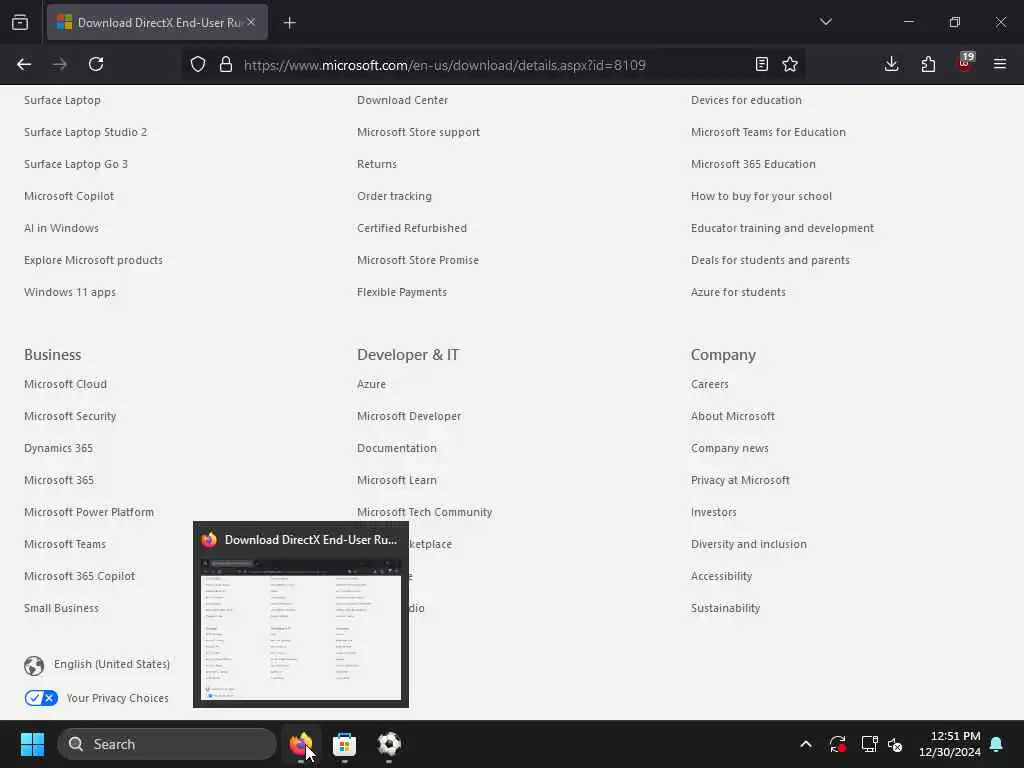Open the Firefox downloads panel
This screenshot has width=1024, height=768.
point(891,64)
